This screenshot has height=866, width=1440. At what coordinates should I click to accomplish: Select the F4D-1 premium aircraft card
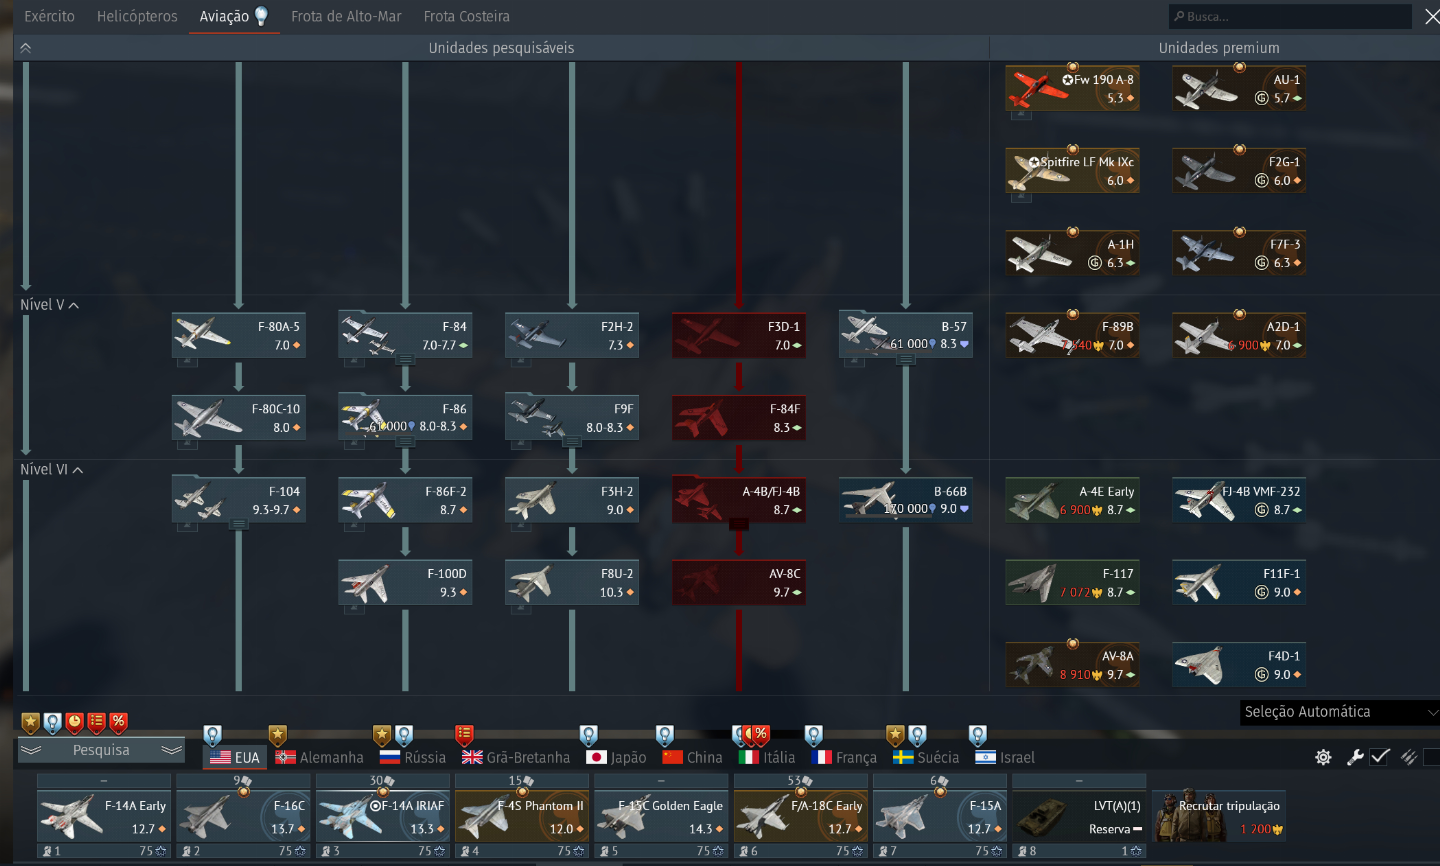(x=1239, y=665)
